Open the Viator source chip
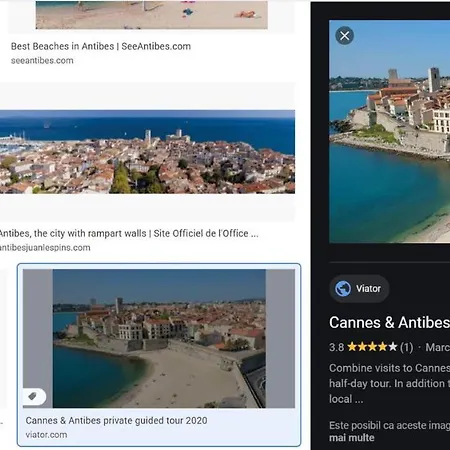The width and height of the screenshot is (450, 450). tap(359, 289)
